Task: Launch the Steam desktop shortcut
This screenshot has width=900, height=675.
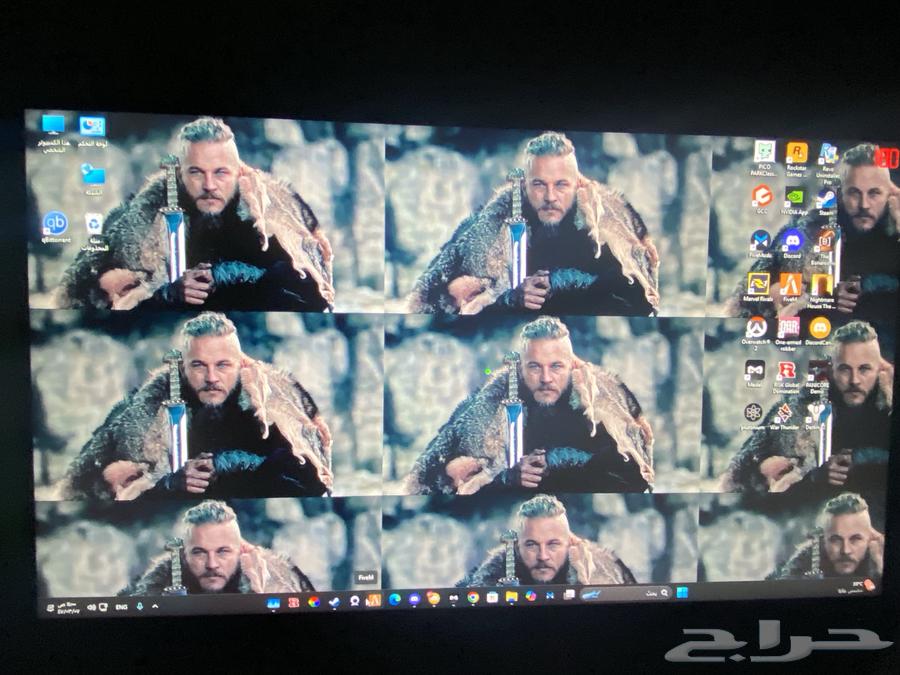Action: 826,198
